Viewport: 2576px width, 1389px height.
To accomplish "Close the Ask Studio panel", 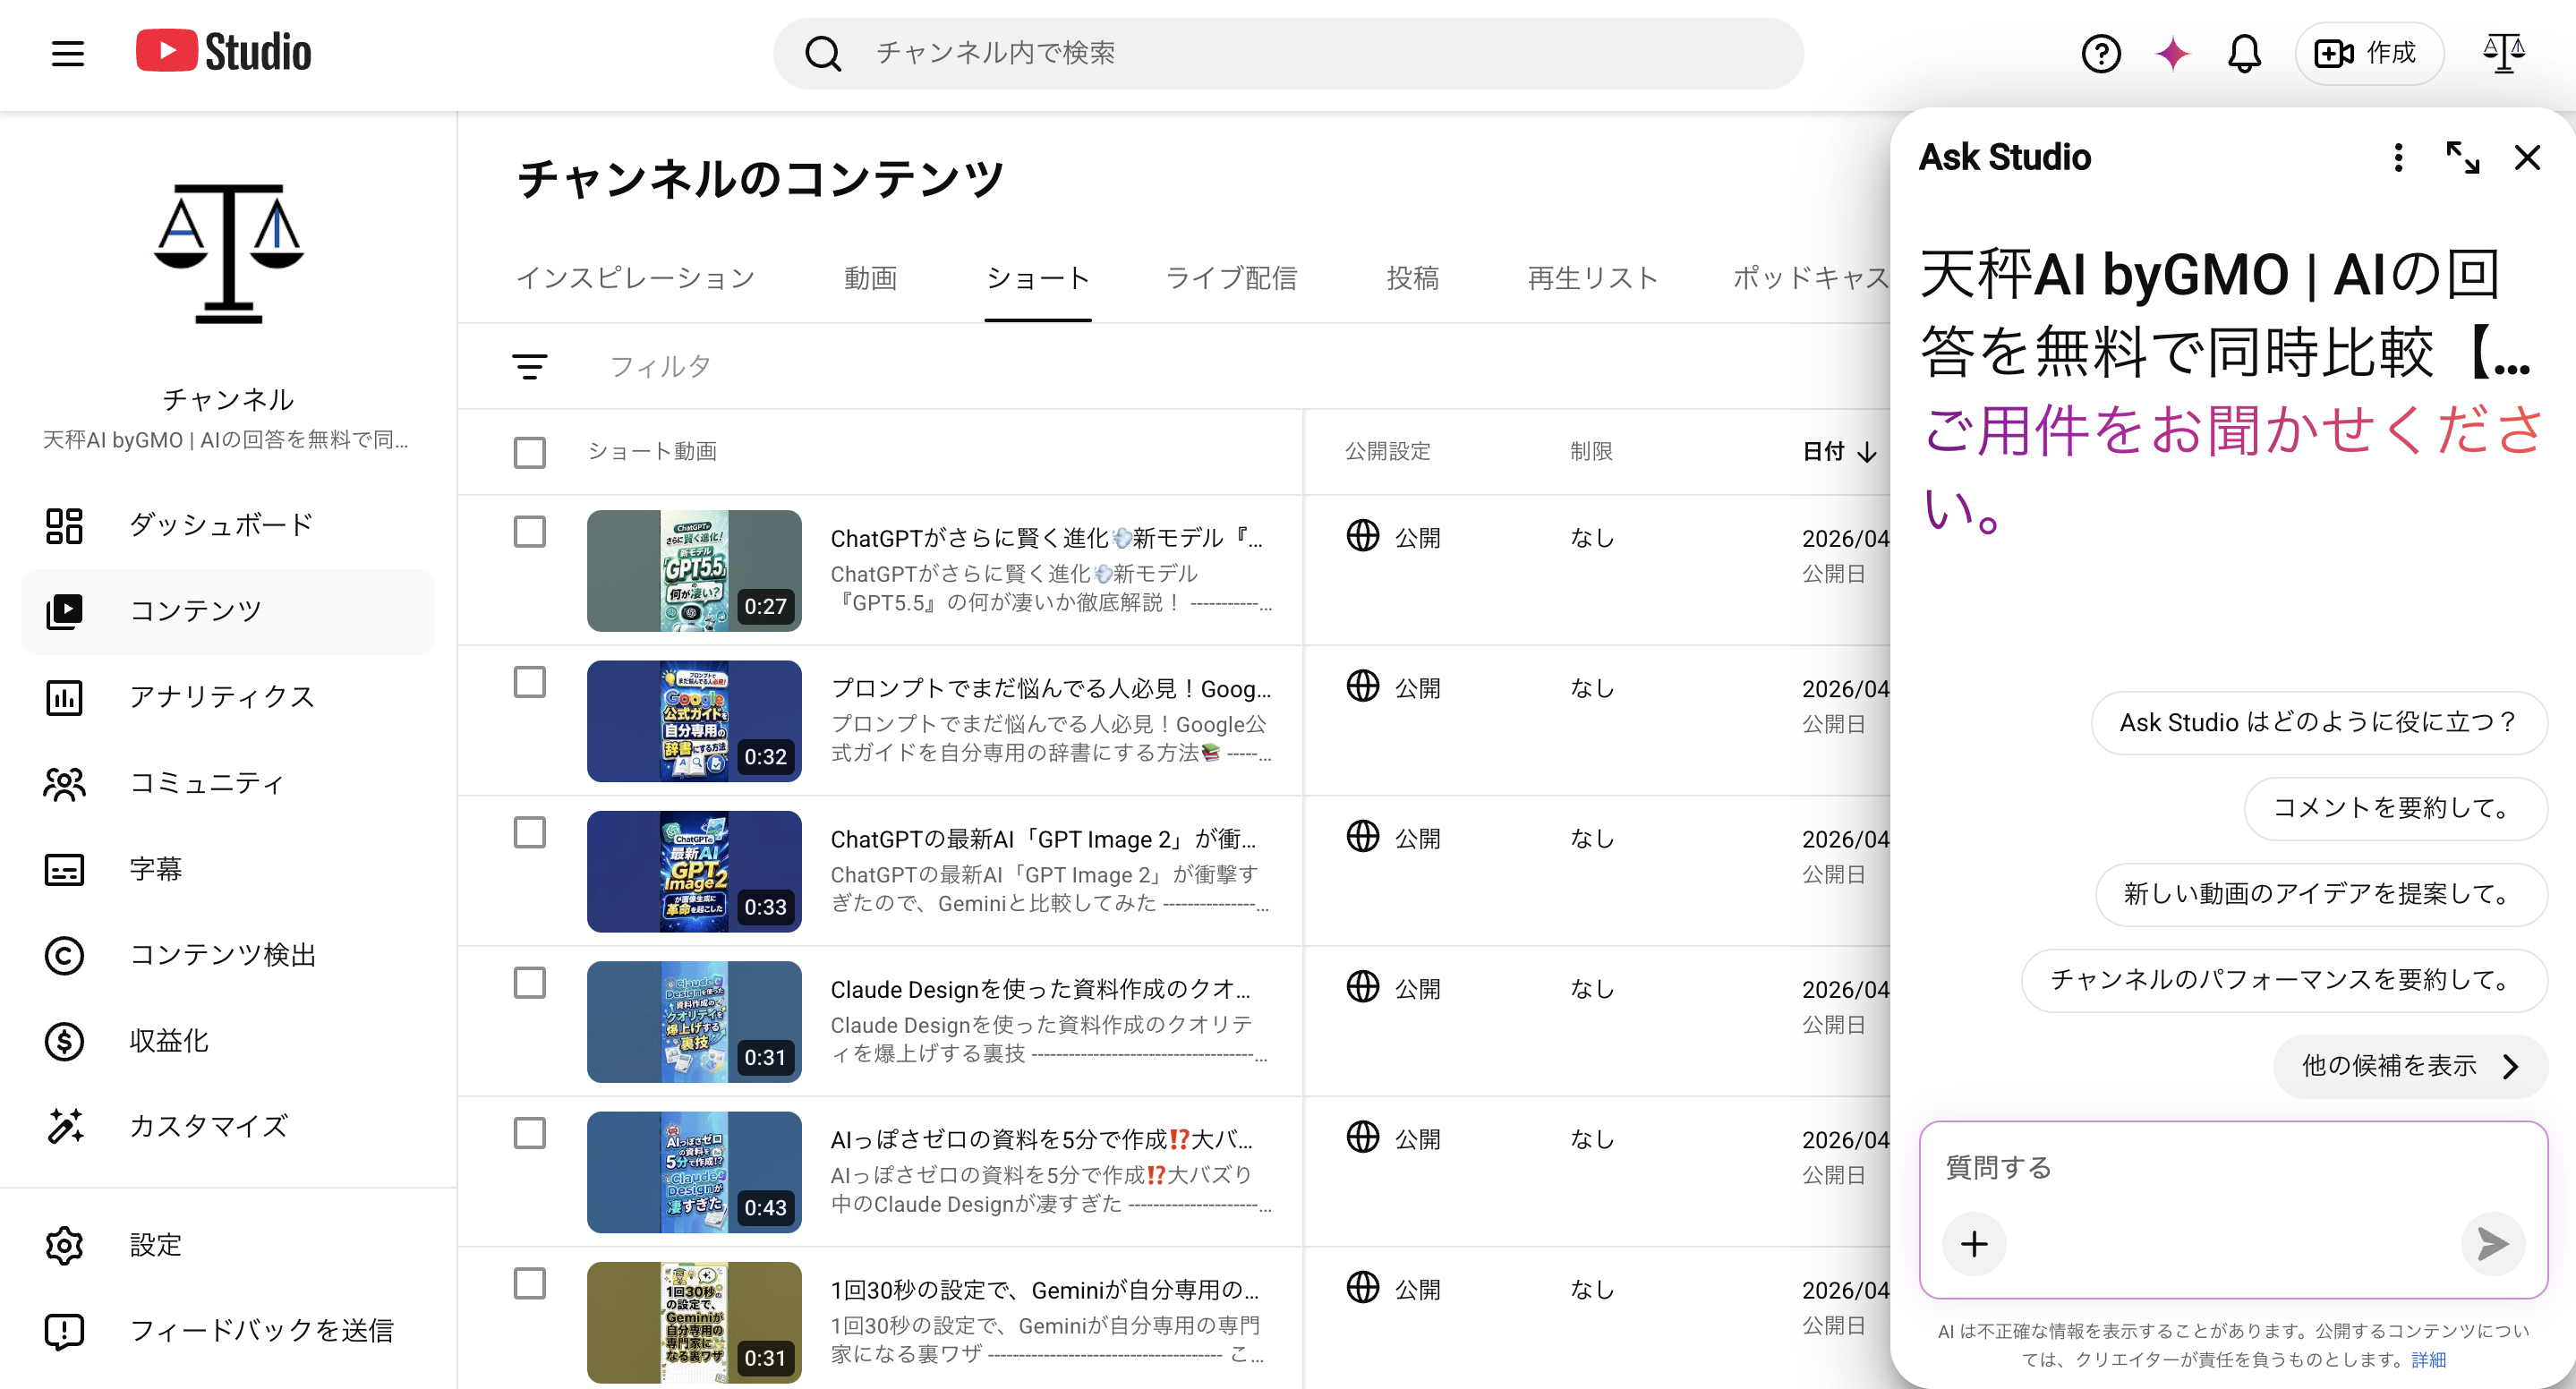I will tap(2527, 157).
